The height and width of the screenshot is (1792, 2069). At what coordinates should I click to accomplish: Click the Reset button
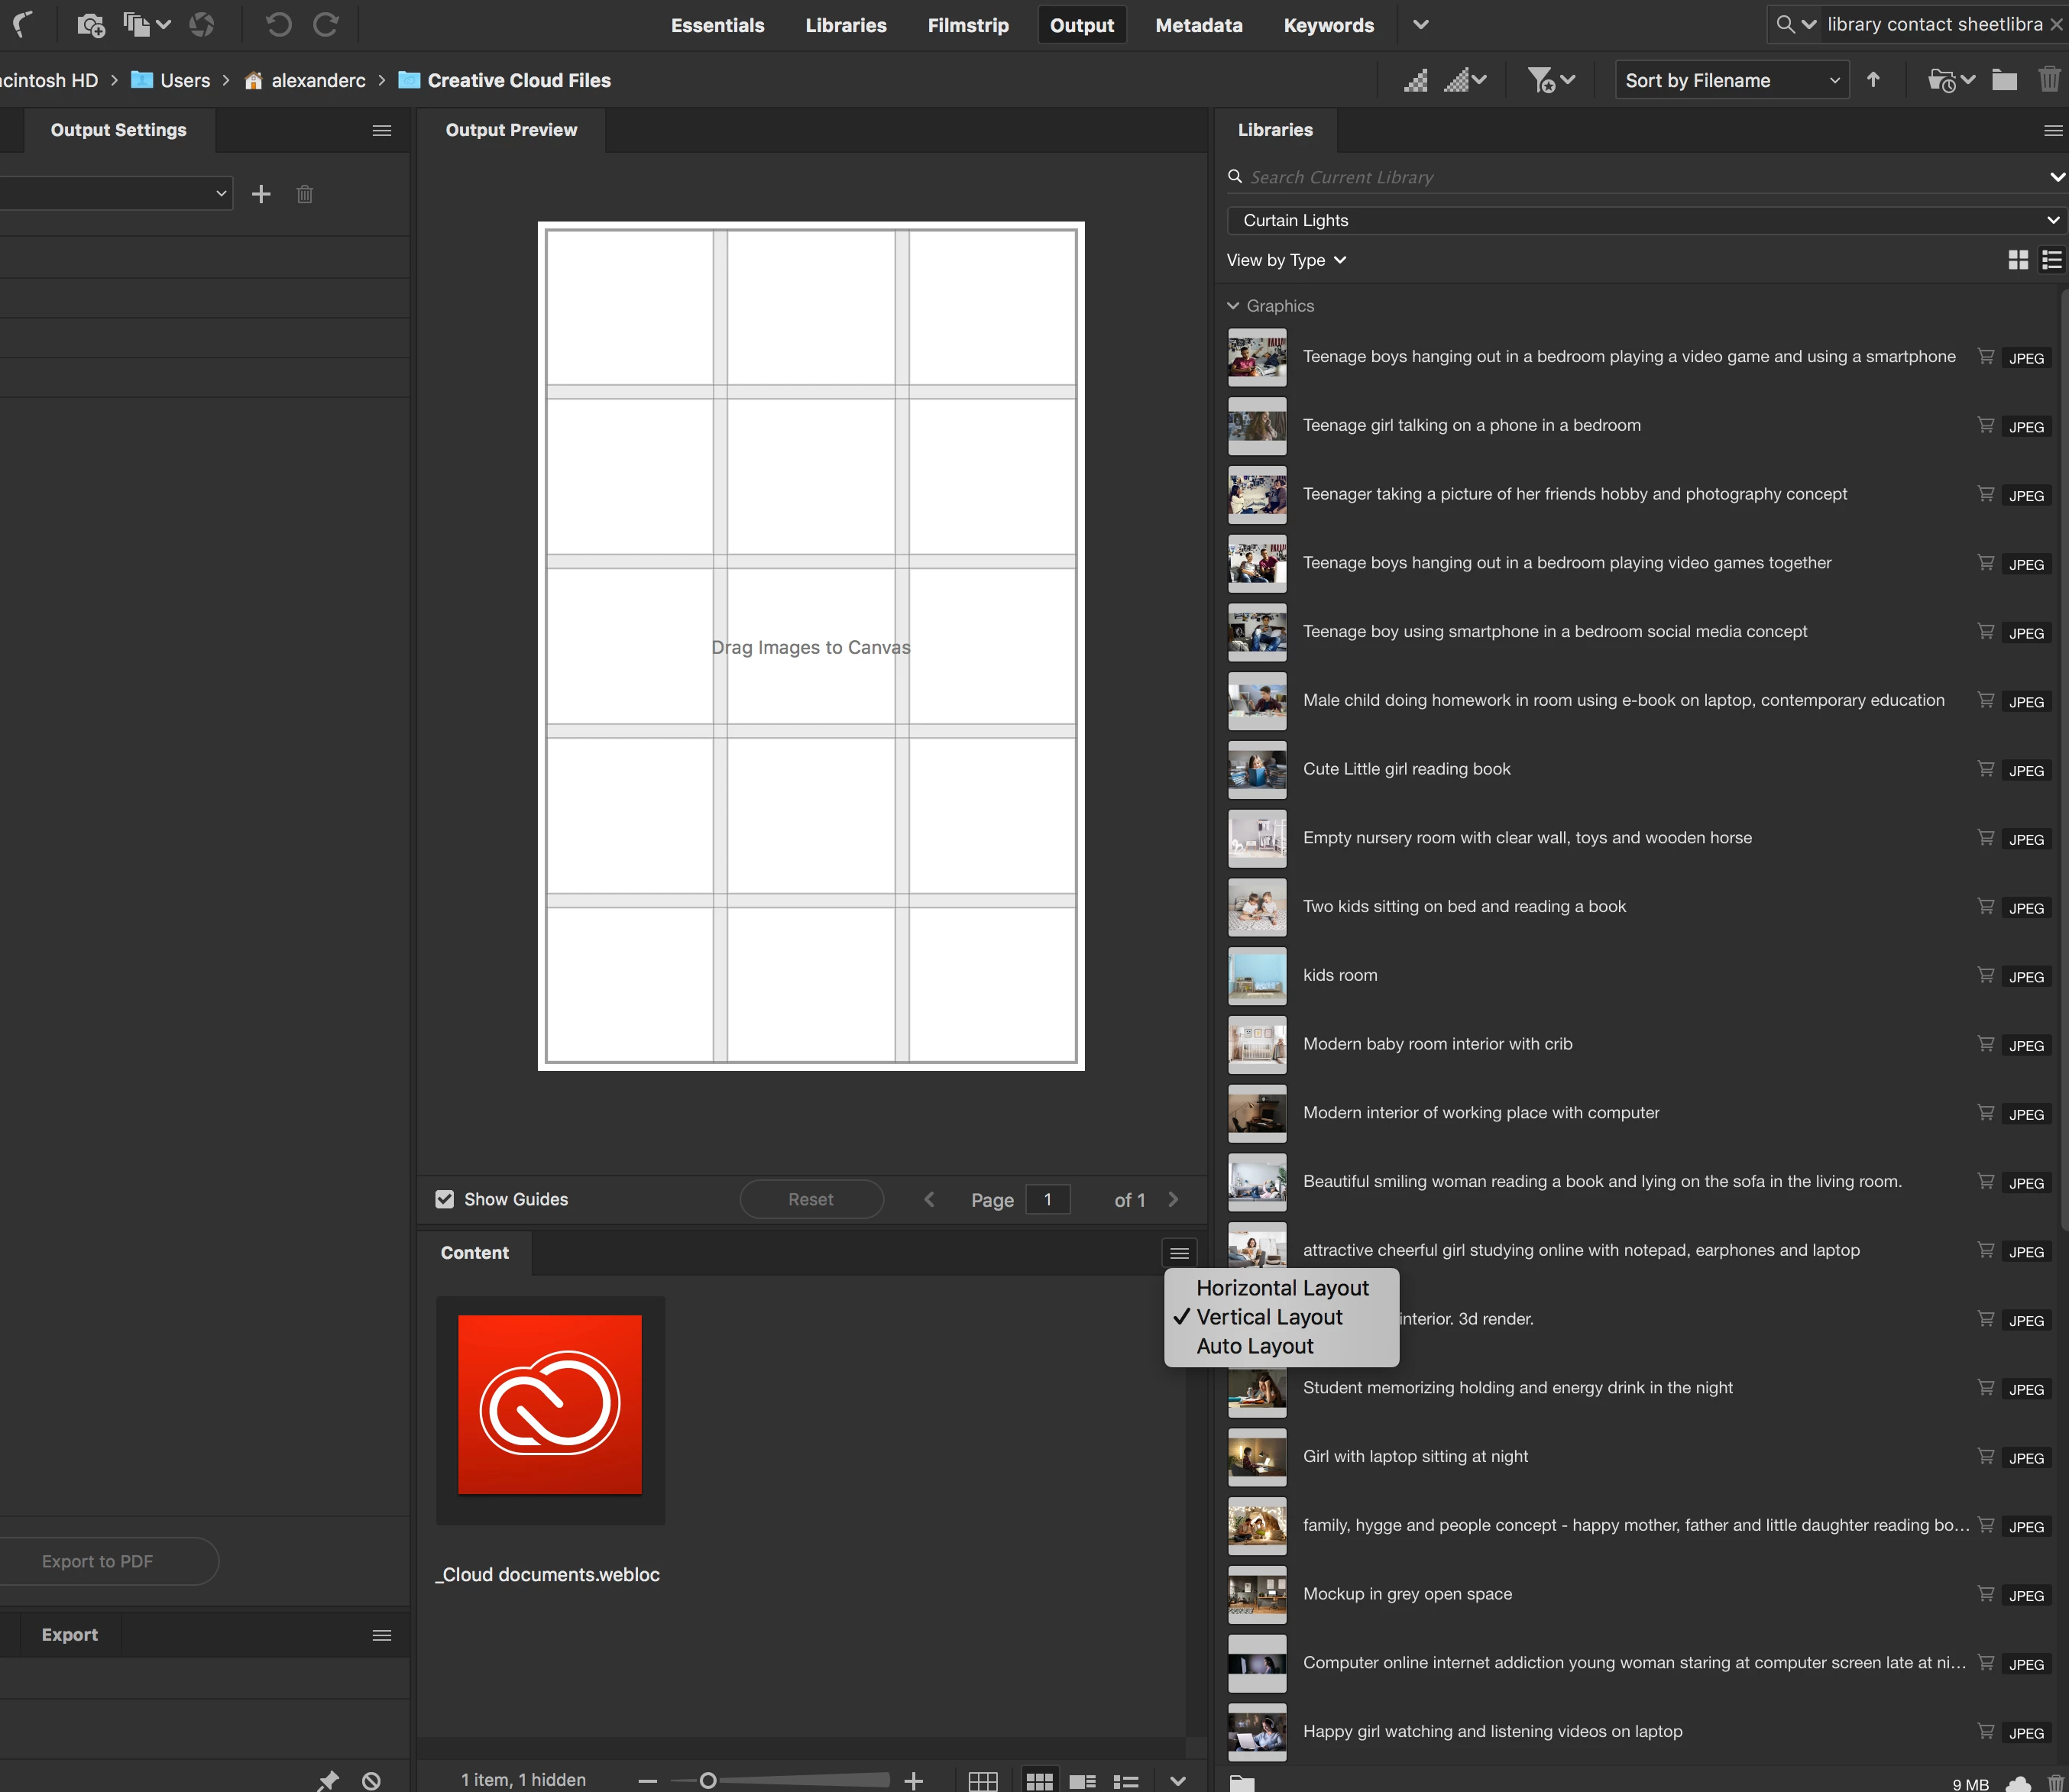point(810,1199)
